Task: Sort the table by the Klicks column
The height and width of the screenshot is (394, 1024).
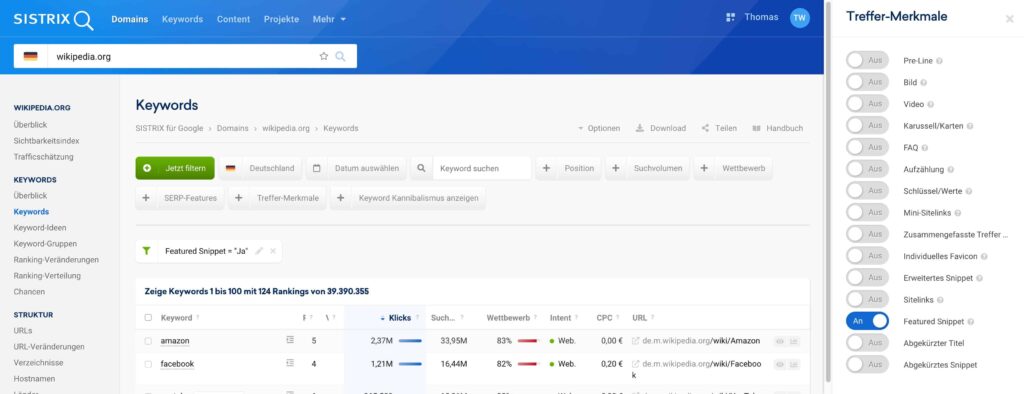Action: (x=400, y=318)
